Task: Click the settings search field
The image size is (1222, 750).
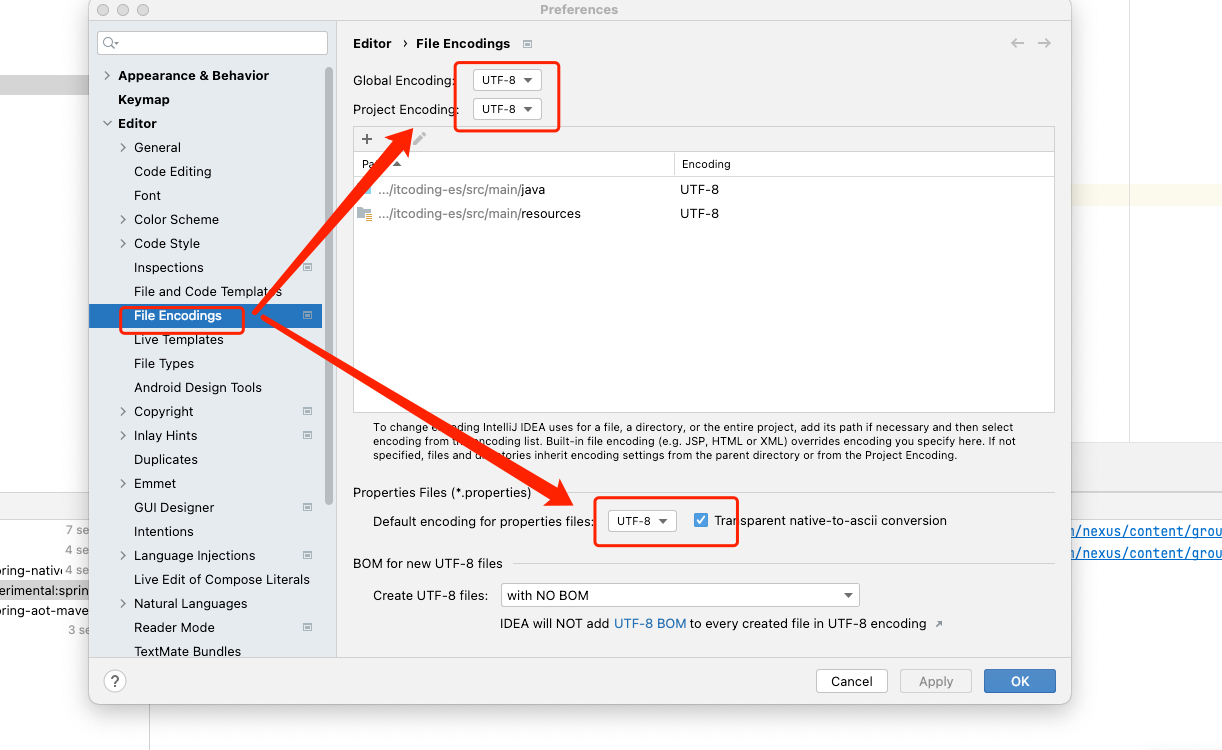Action: (212, 43)
